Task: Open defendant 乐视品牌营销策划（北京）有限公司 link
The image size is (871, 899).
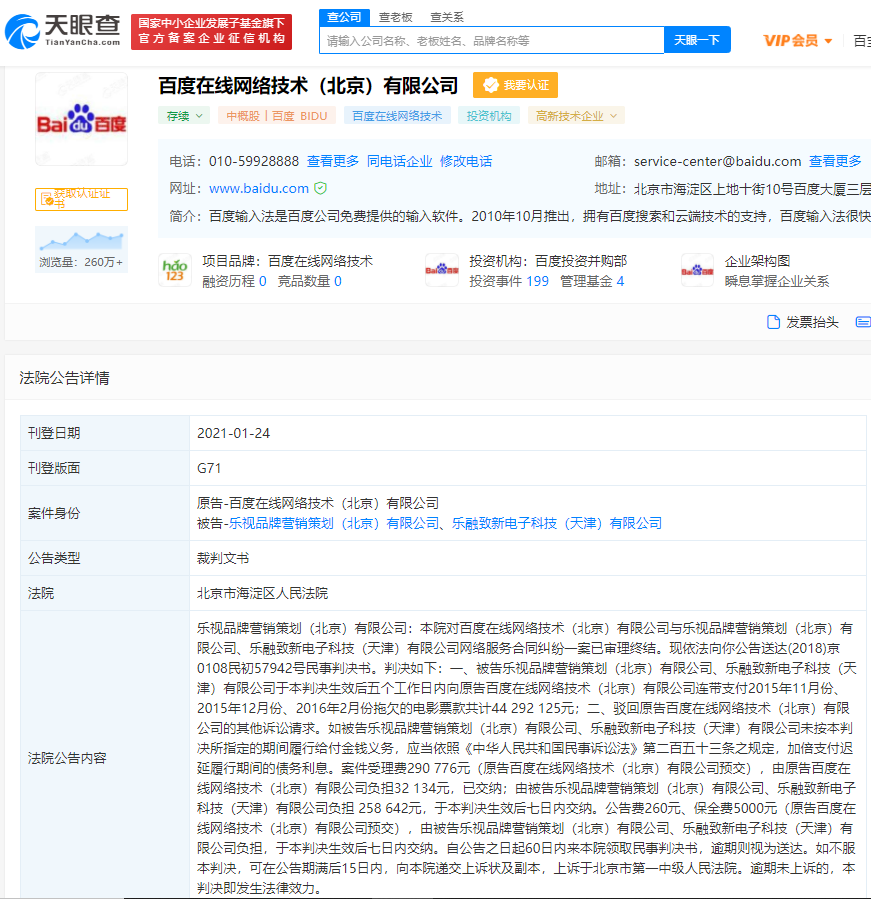Action: 334,523
